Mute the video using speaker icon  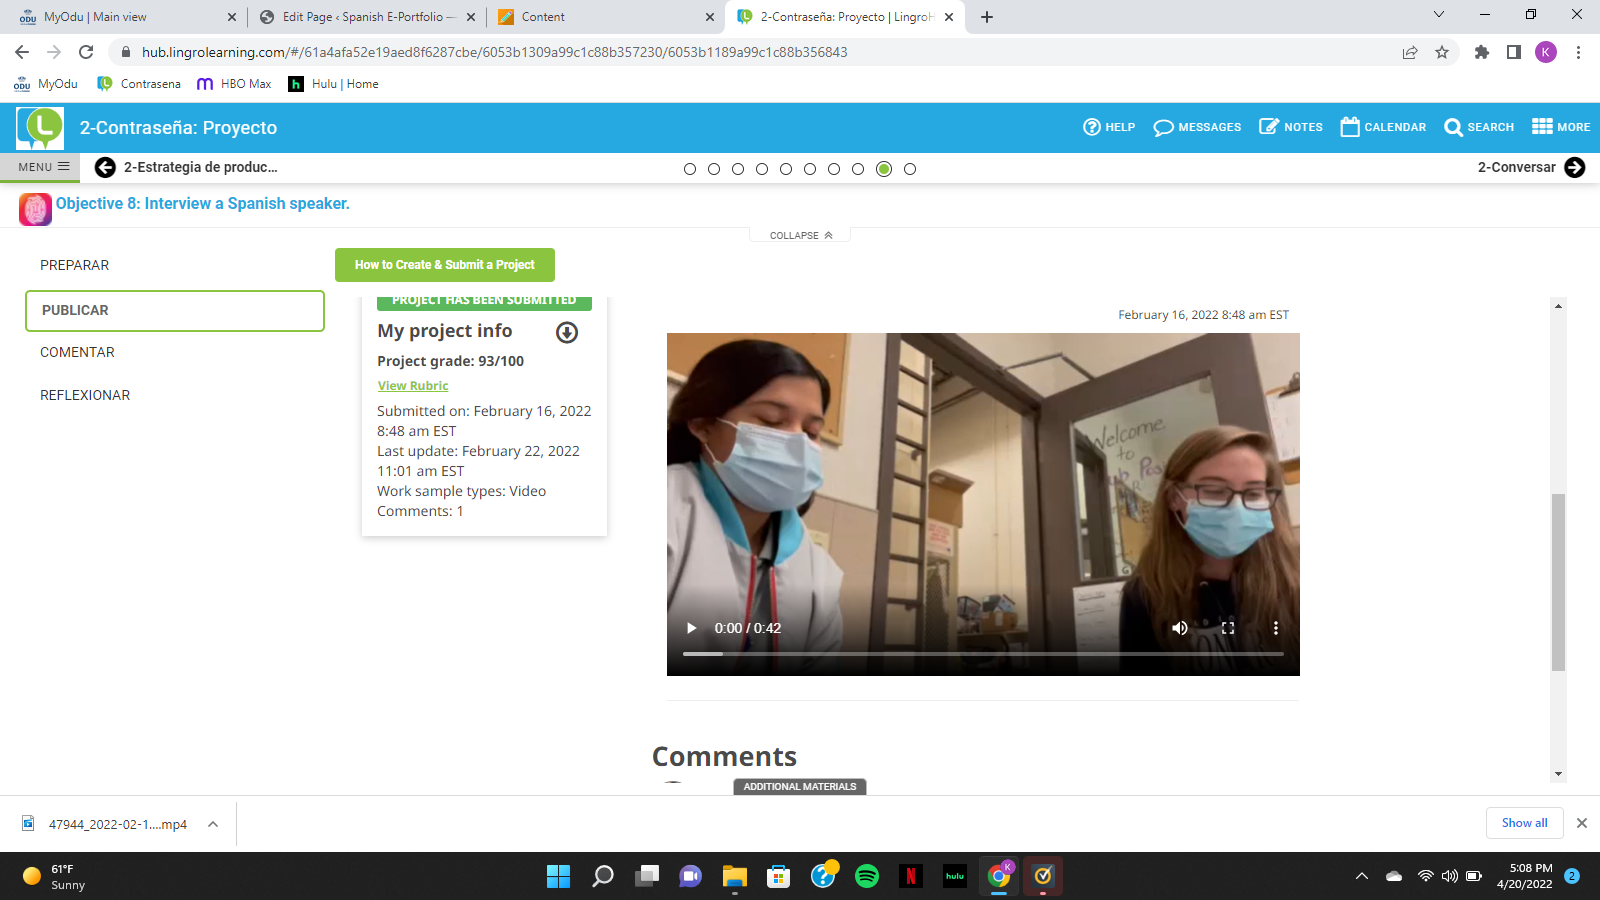tap(1180, 628)
